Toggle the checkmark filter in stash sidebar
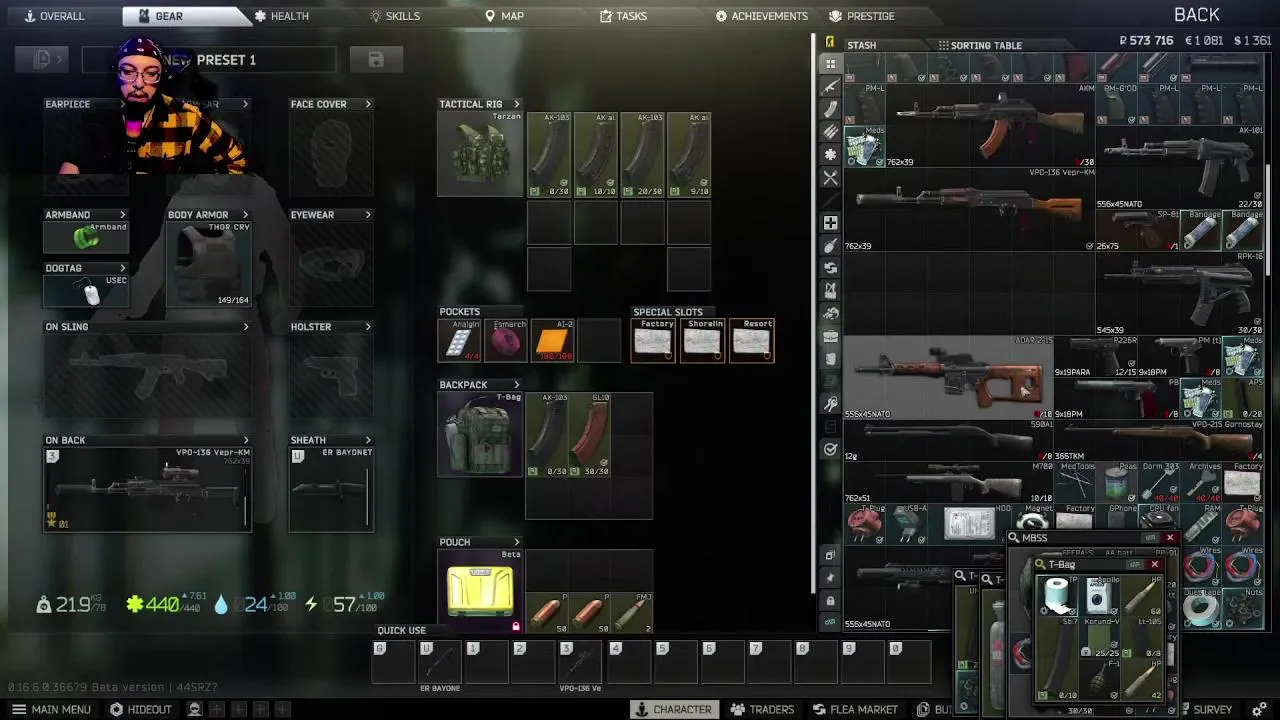Screen dimensions: 1280x720 click(830, 449)
